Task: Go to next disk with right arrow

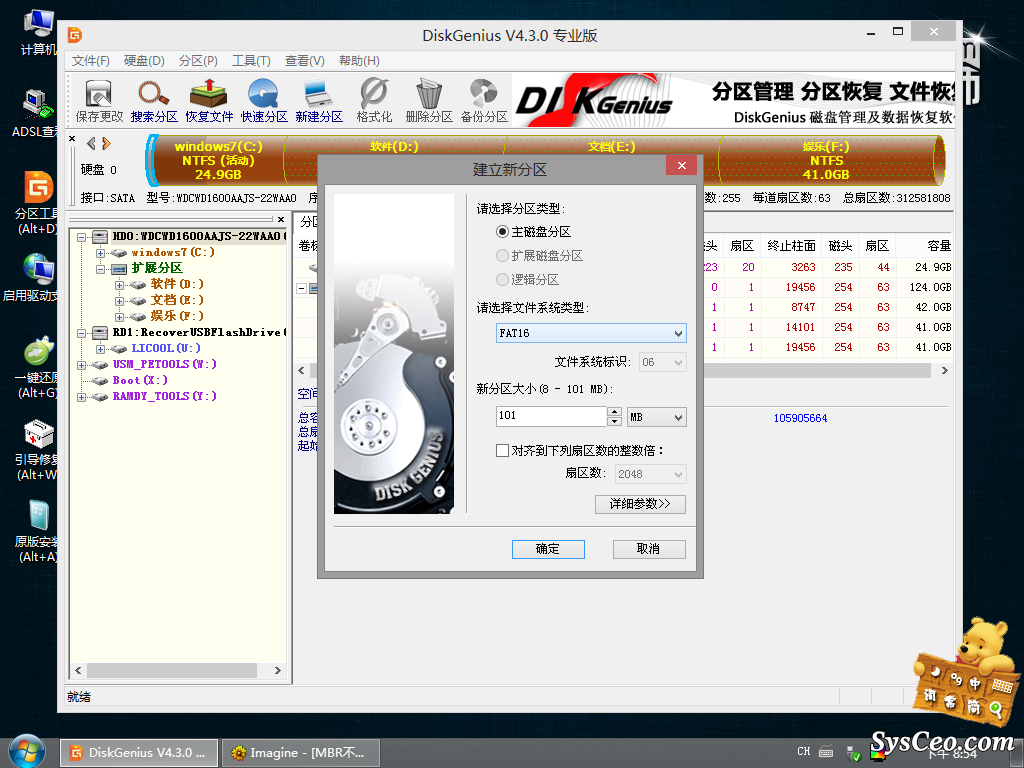Action: 106,144
